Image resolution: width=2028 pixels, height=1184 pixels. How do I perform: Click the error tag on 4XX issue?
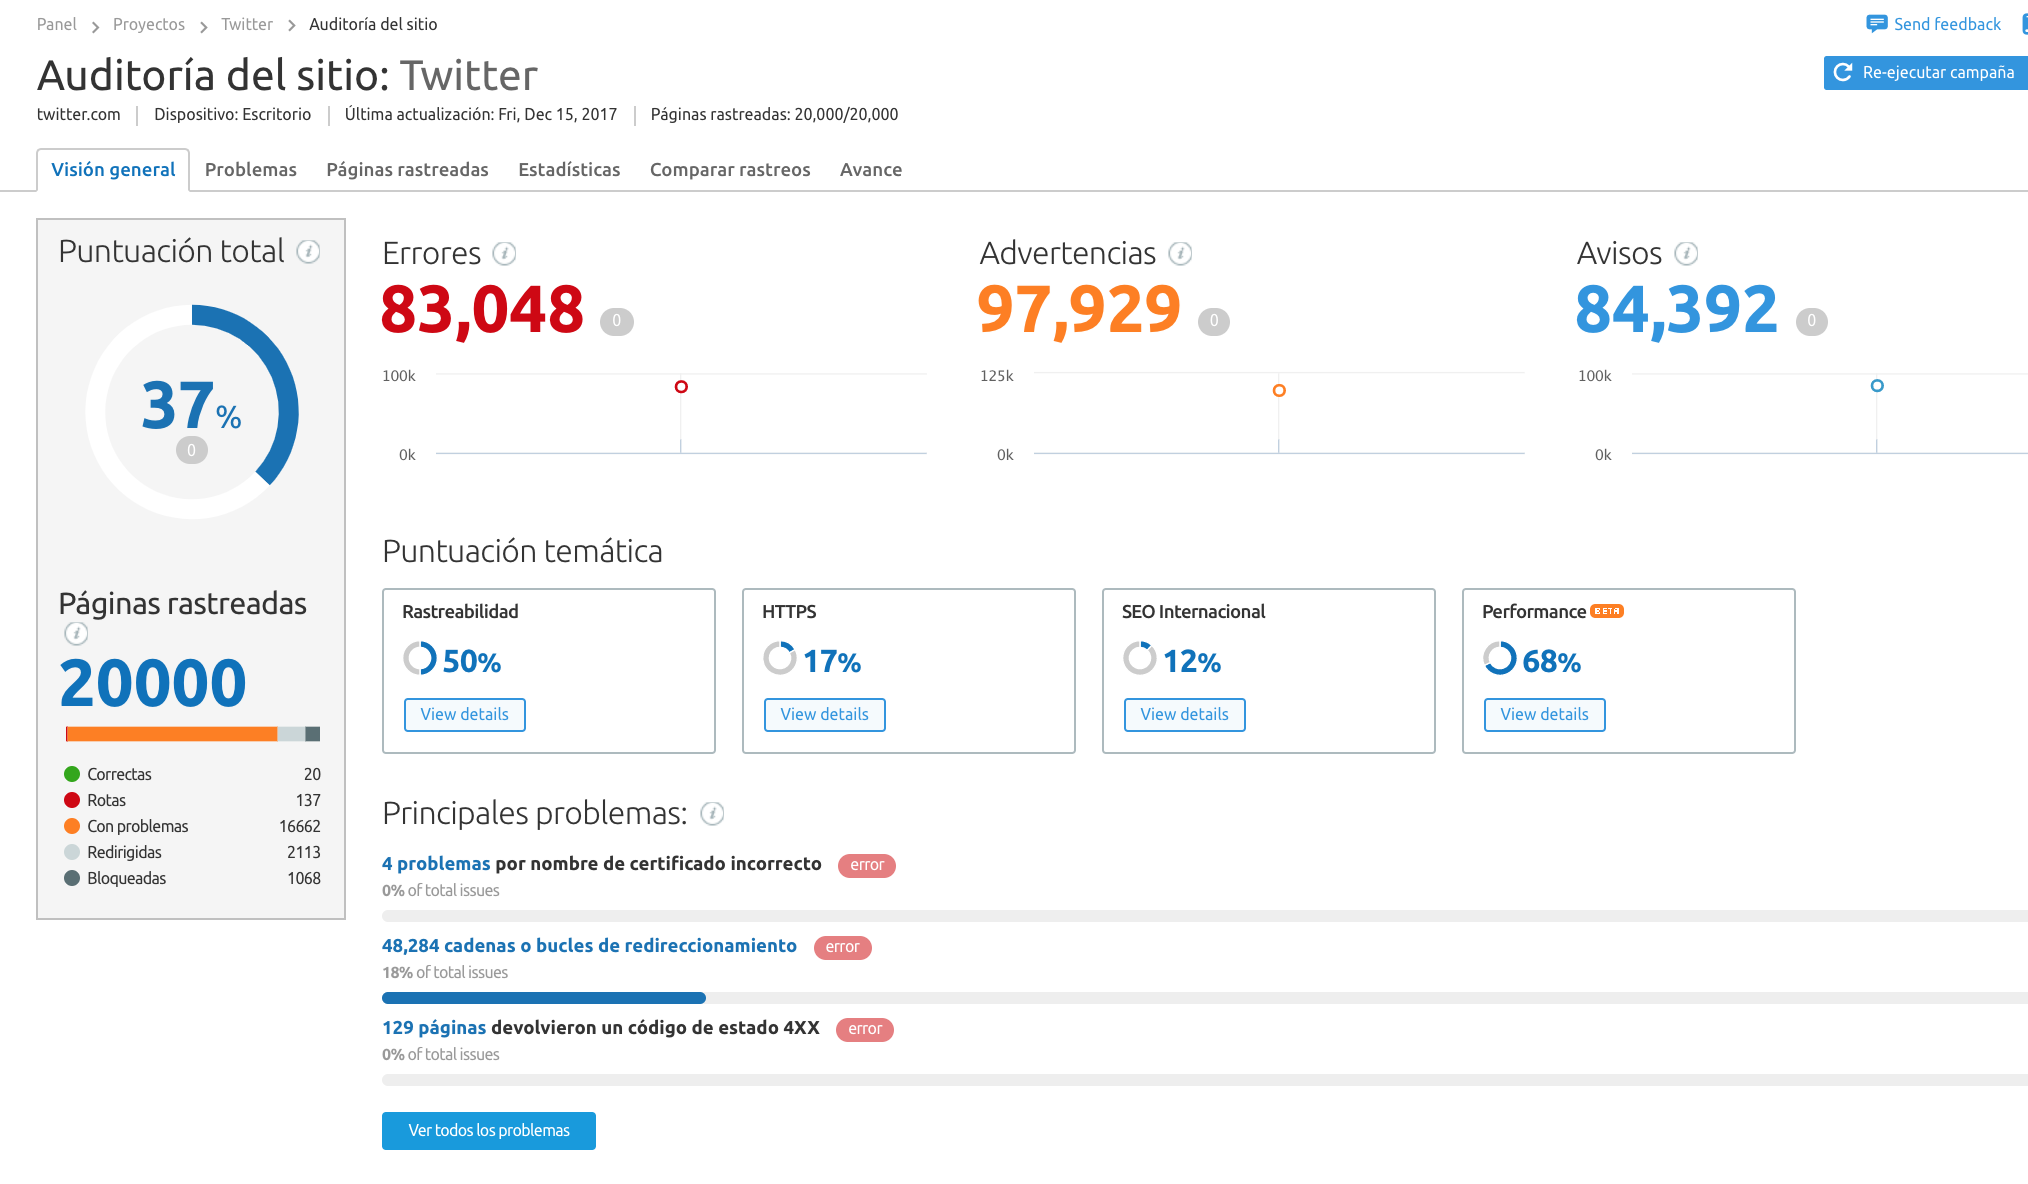tap(865, 1029)
